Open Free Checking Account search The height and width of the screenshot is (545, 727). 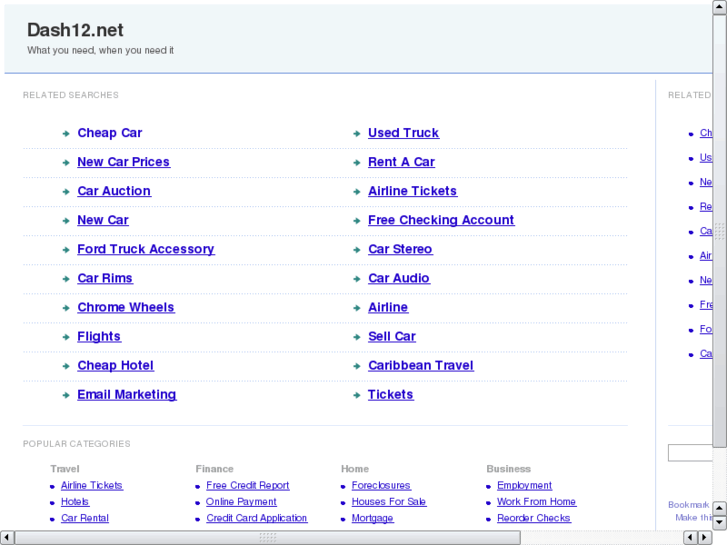[441, 220]
